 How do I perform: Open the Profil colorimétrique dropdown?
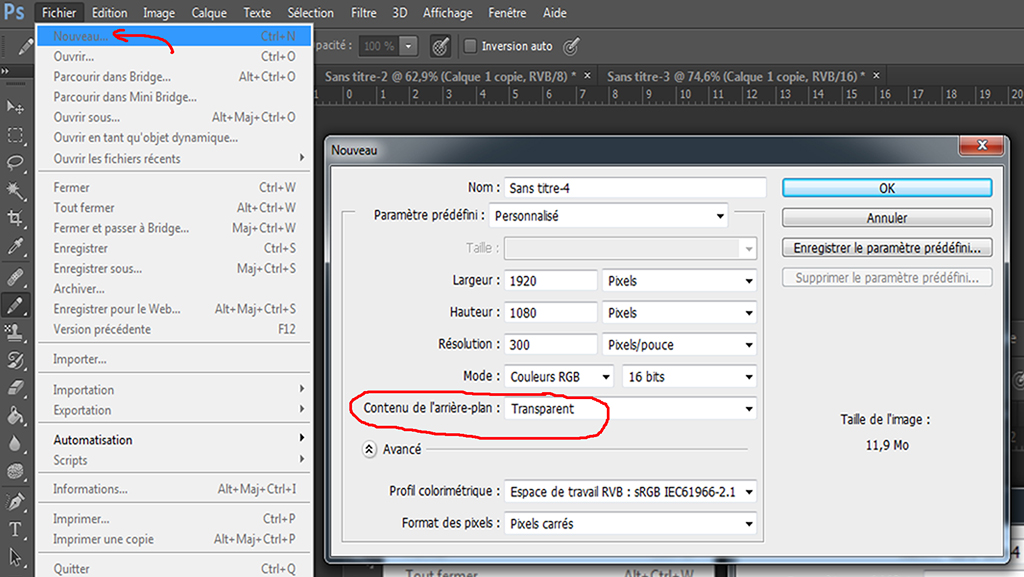631,491
